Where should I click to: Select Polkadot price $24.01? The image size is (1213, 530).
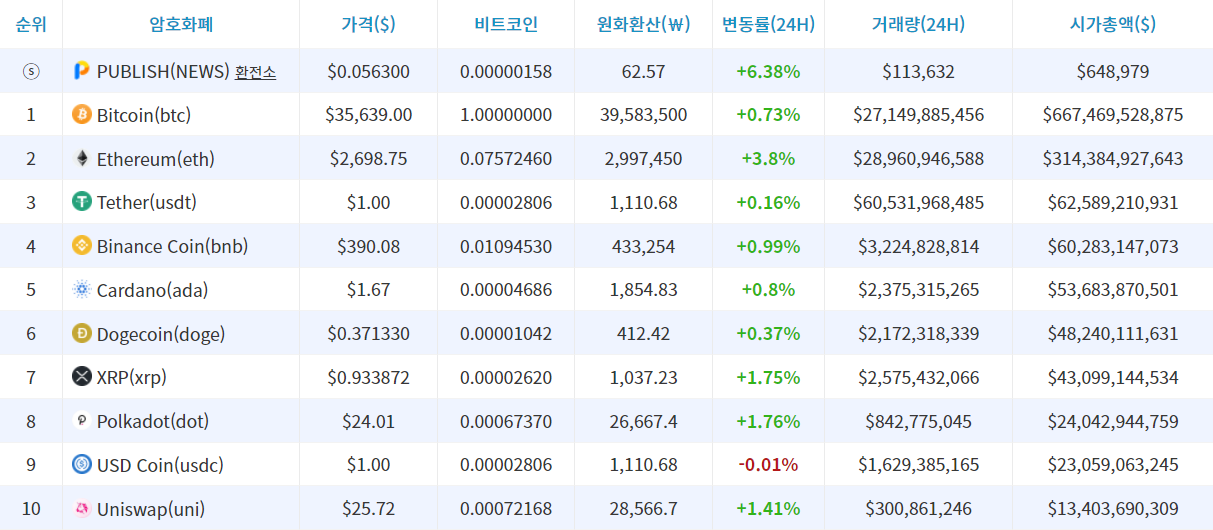(368, 421)
